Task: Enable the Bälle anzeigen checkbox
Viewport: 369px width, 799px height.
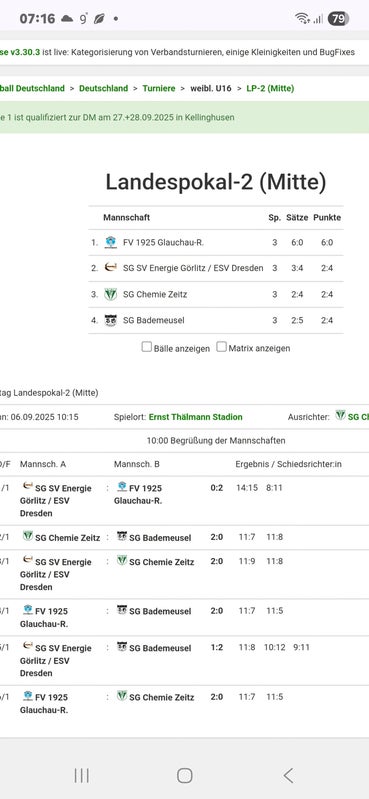Action: coord(147,347)
